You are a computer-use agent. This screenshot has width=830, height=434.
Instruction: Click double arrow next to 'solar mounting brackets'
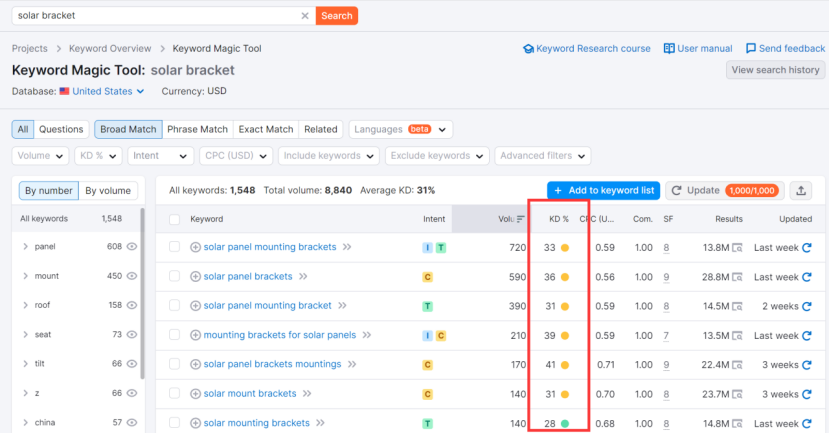320,423
